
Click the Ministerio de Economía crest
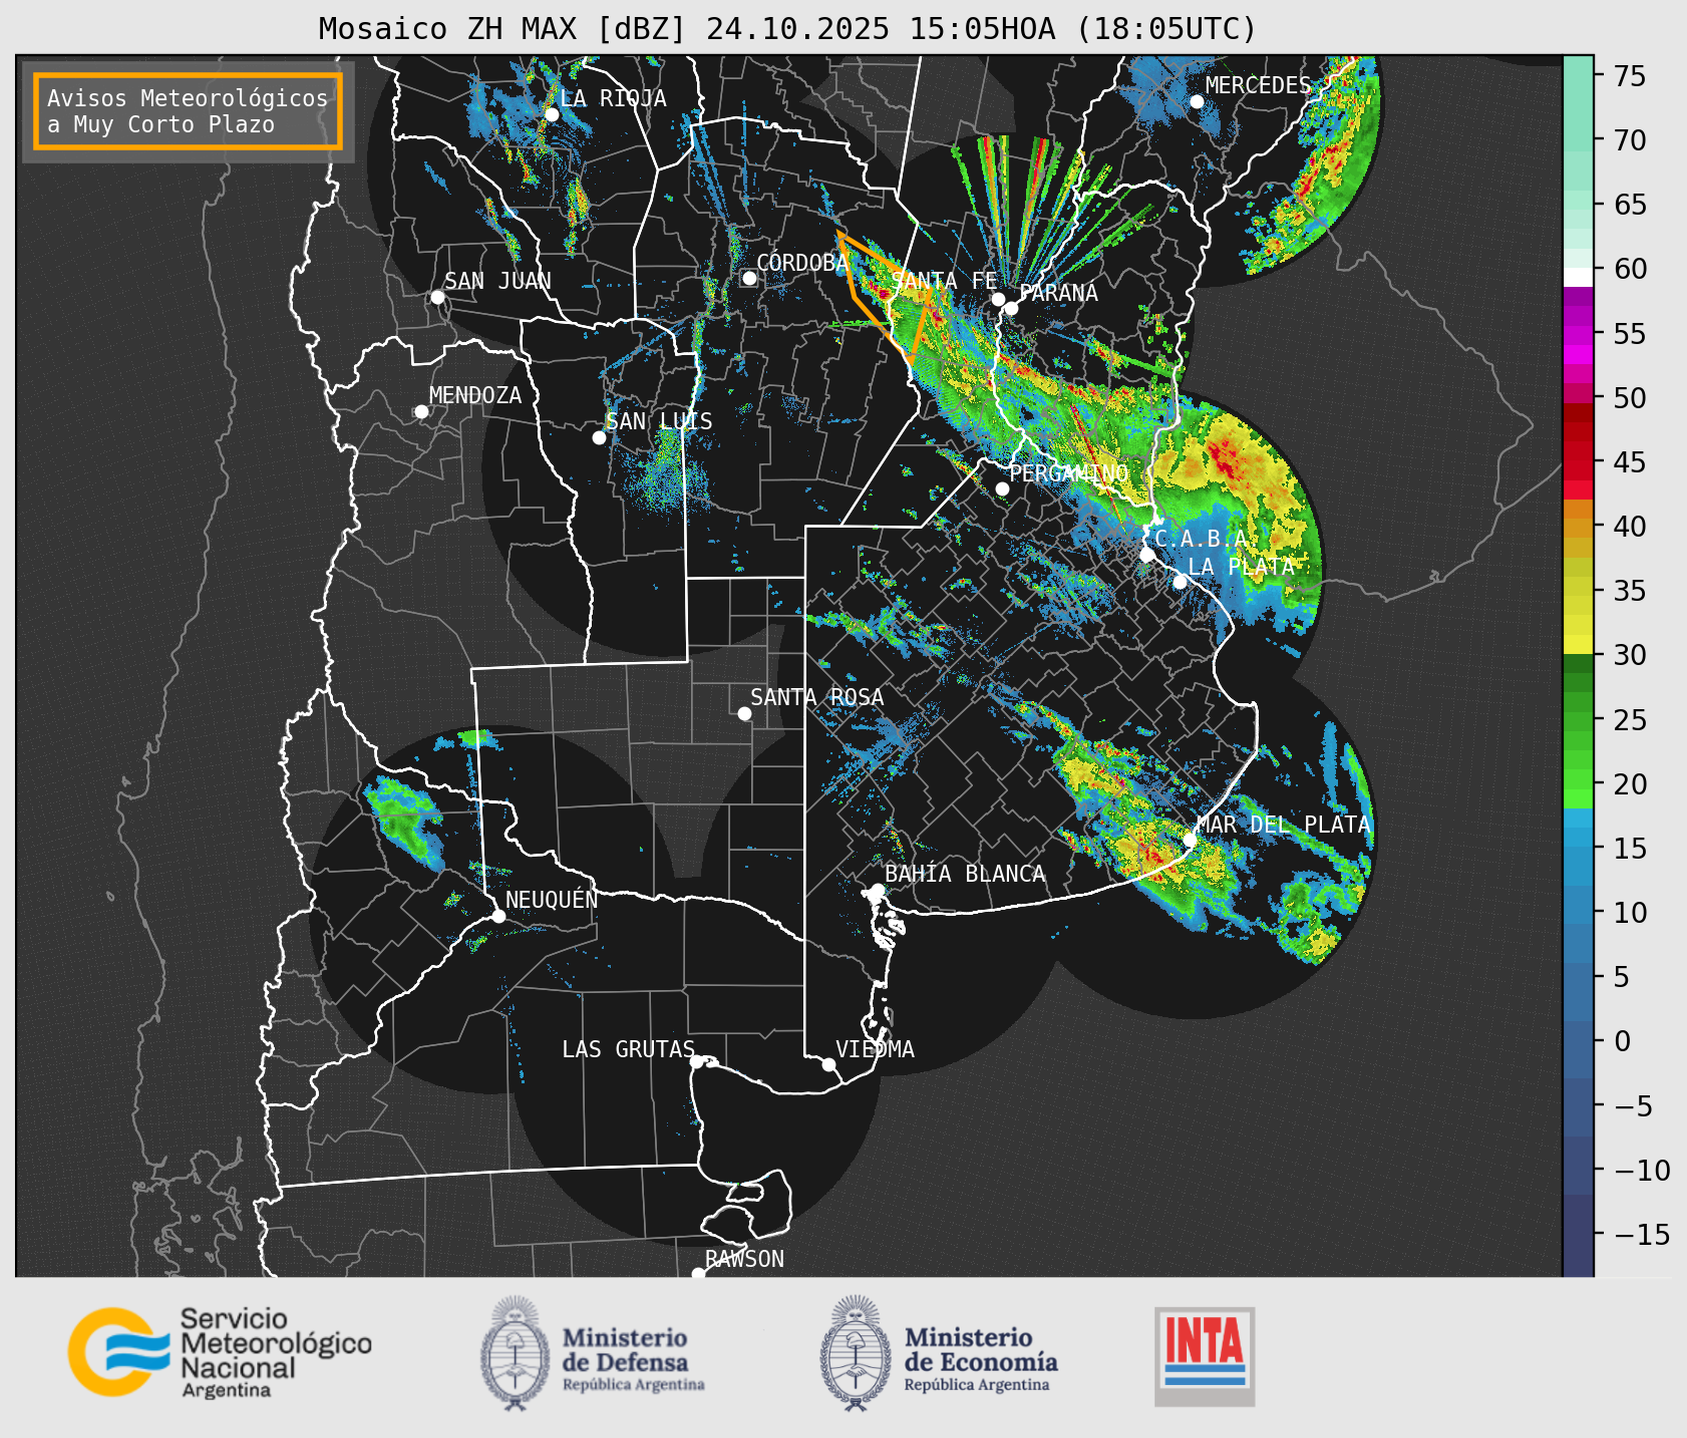(854, 1354)
